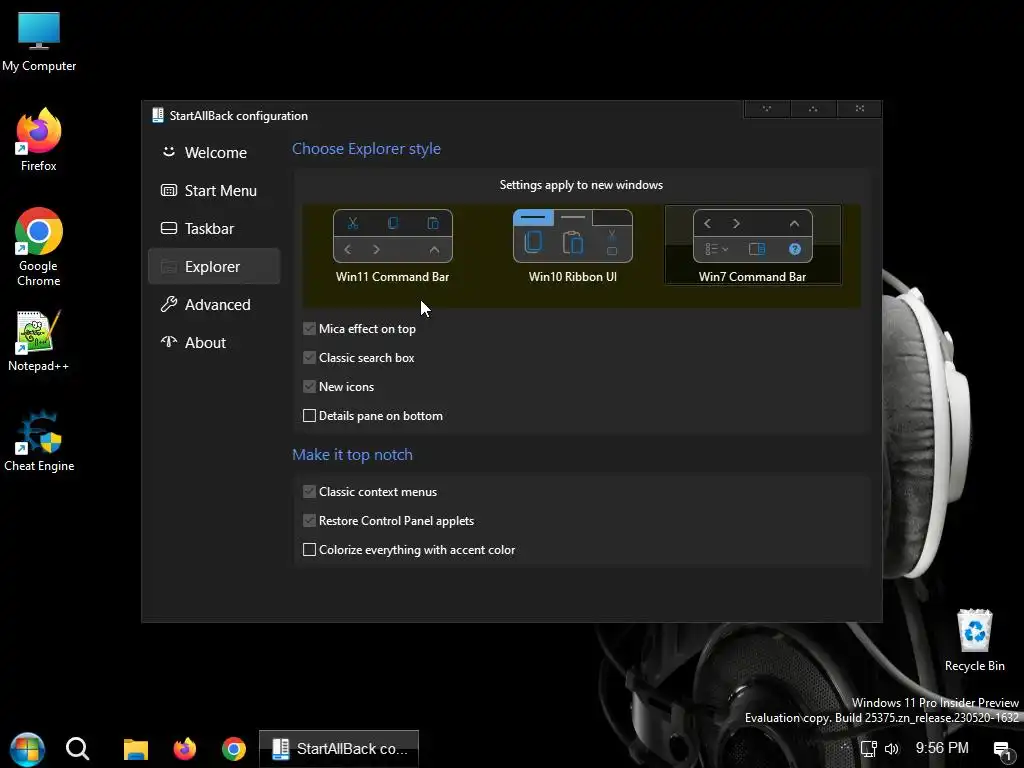Select the Recycle Bin desktop icon
1024x768 pixels.
974,640
